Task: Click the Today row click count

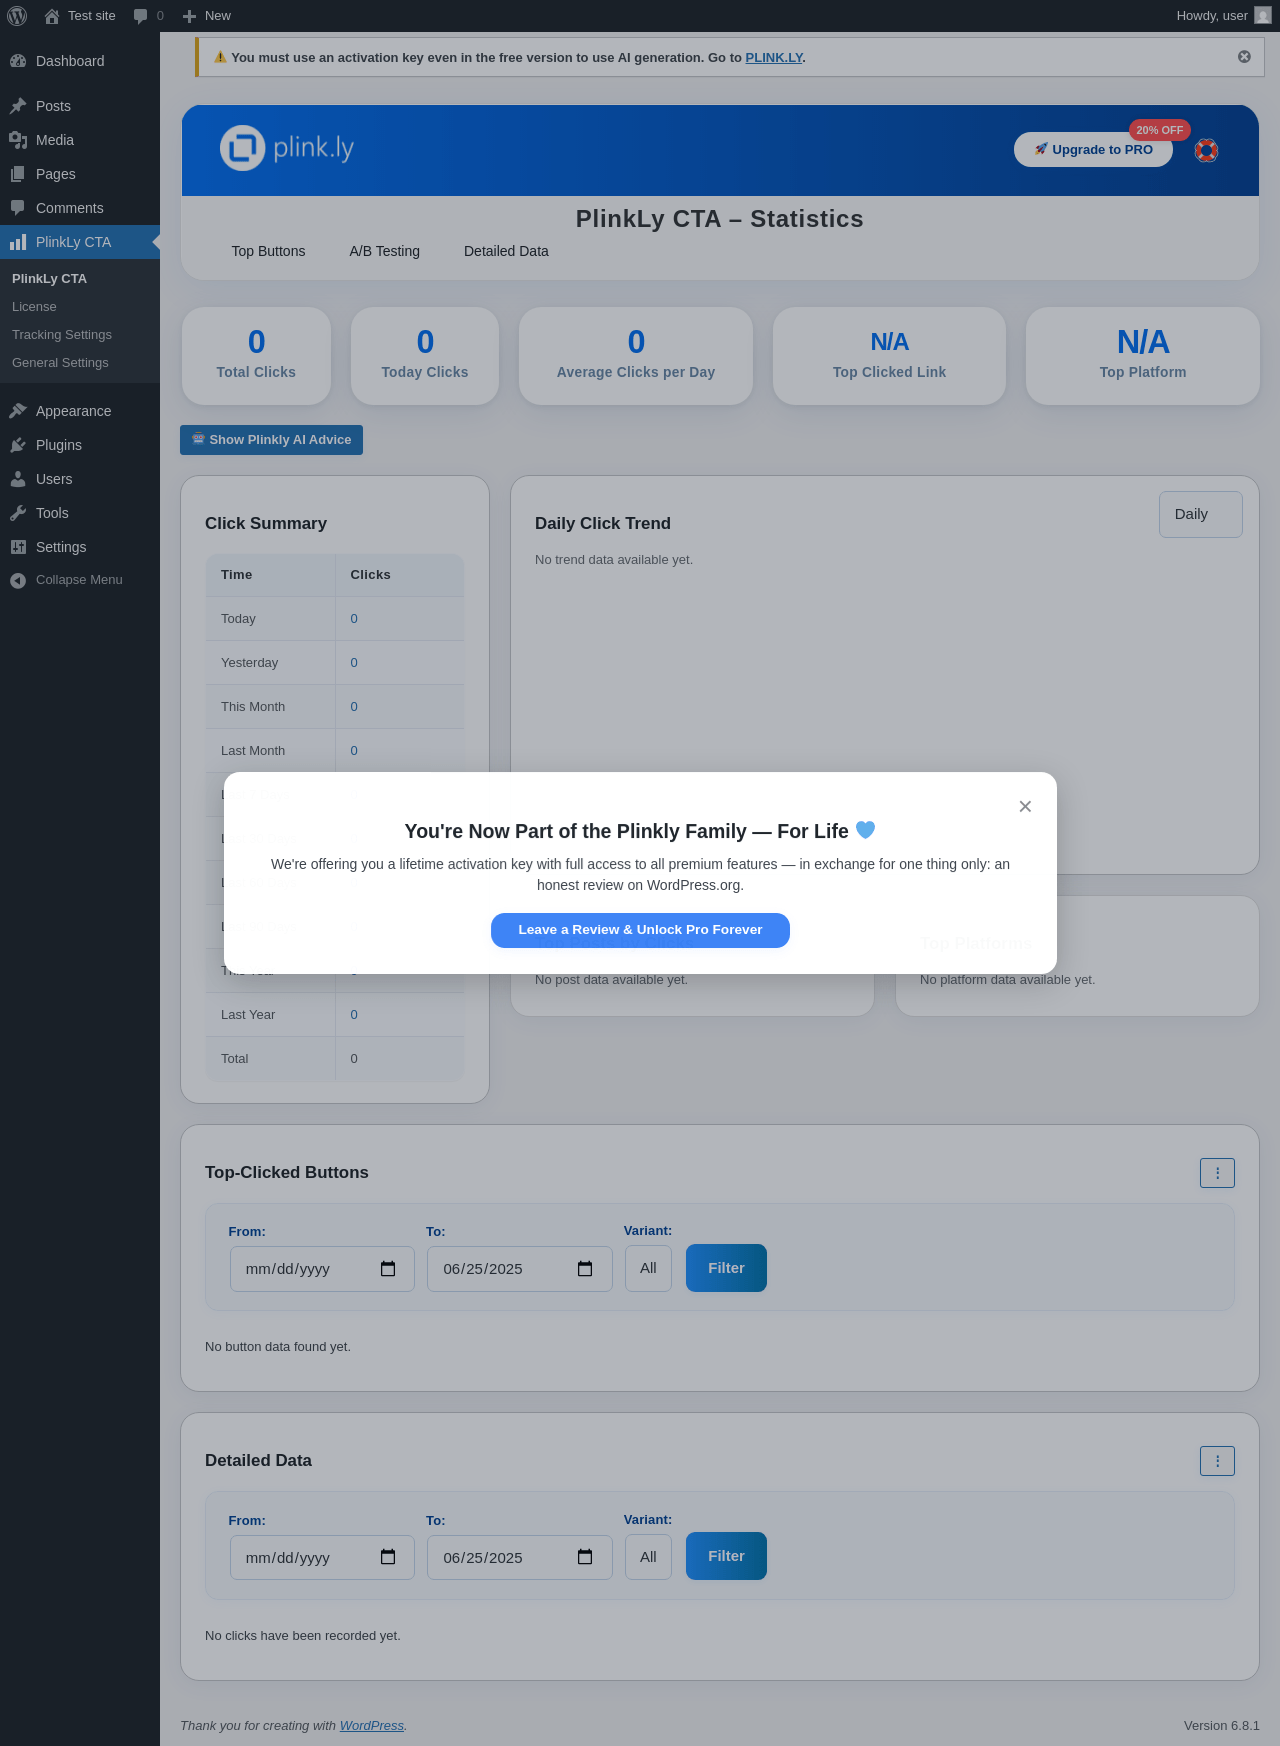Action: tap(354, 619)
